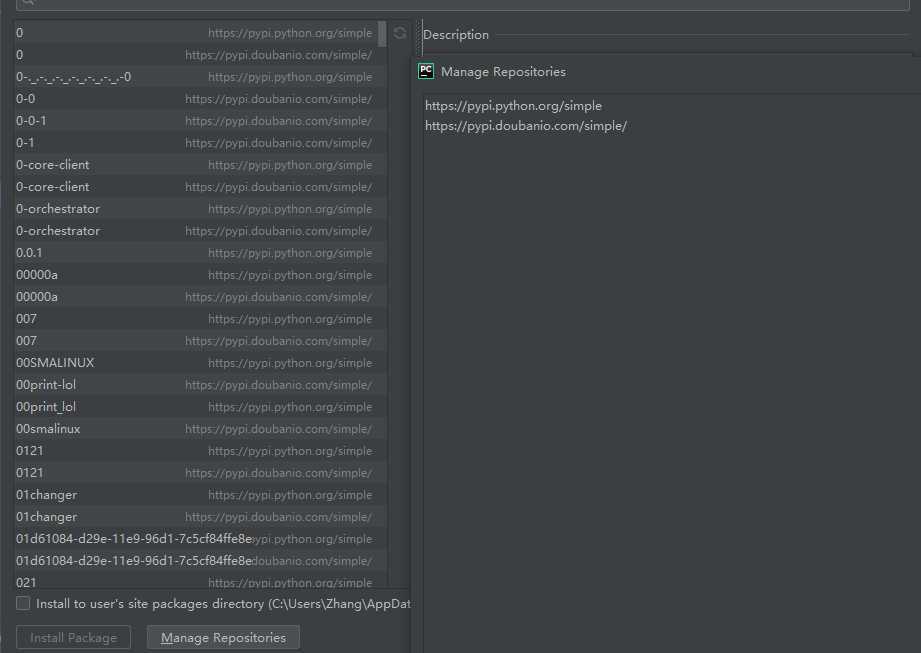Viewport: 921px width, 653px height.
Task: Select the lowercase 00smalinux package row
Action: pos(200,429)
